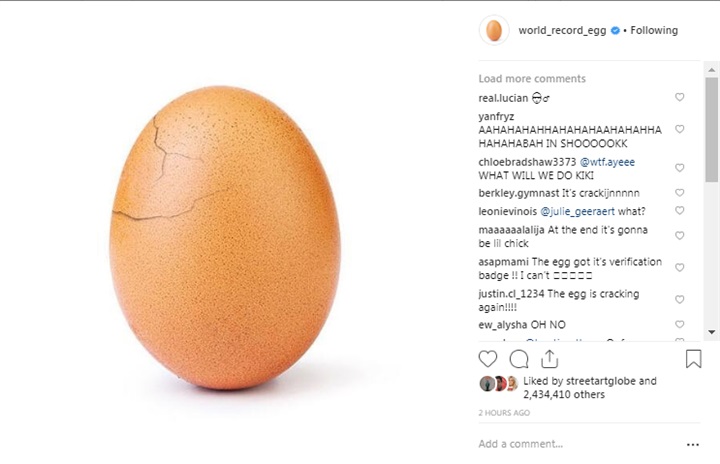The height and width of the screenshot is (464, 720).
Task: Click the liker avatars beside Liked by
Action: [499, 384]
